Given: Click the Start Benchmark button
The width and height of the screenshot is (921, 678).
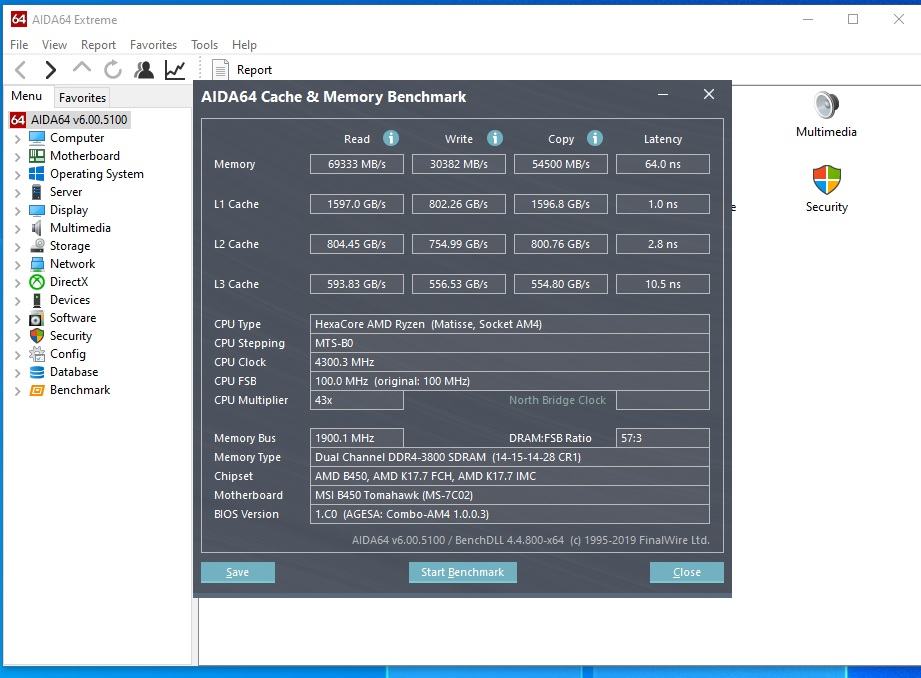Looking at the screenshot, I should pyautogui.click(x=463, y=572).
